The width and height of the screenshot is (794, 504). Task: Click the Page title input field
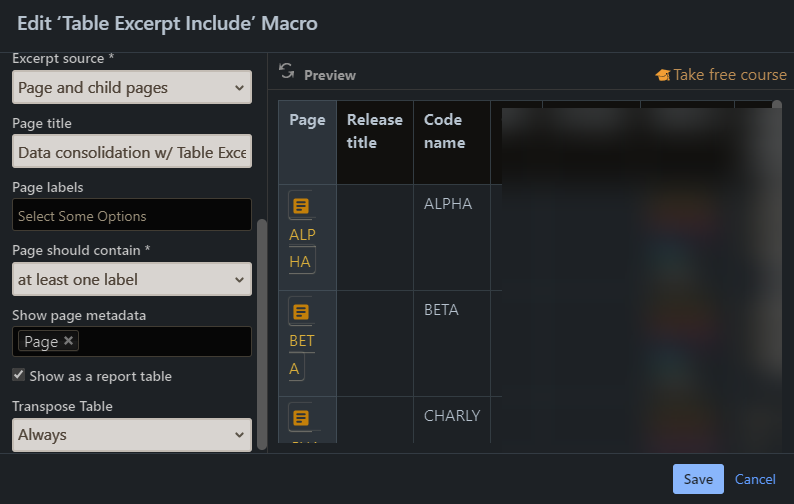pos(132,151)
